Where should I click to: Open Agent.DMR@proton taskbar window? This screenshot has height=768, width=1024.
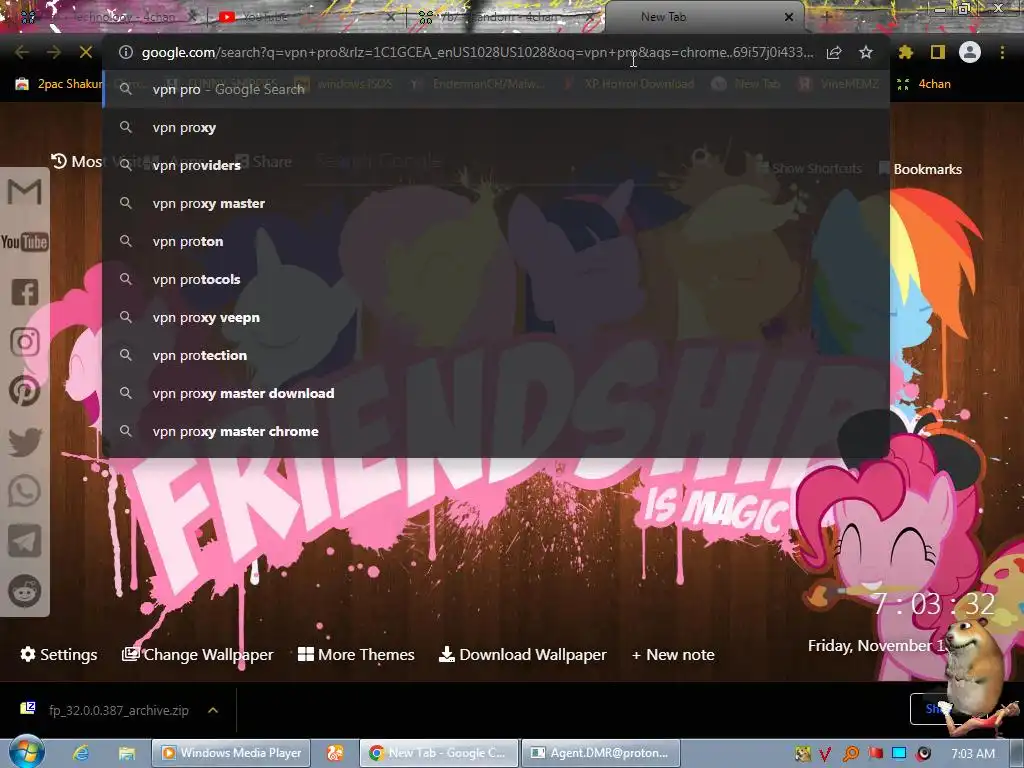(x=601, y=753)
